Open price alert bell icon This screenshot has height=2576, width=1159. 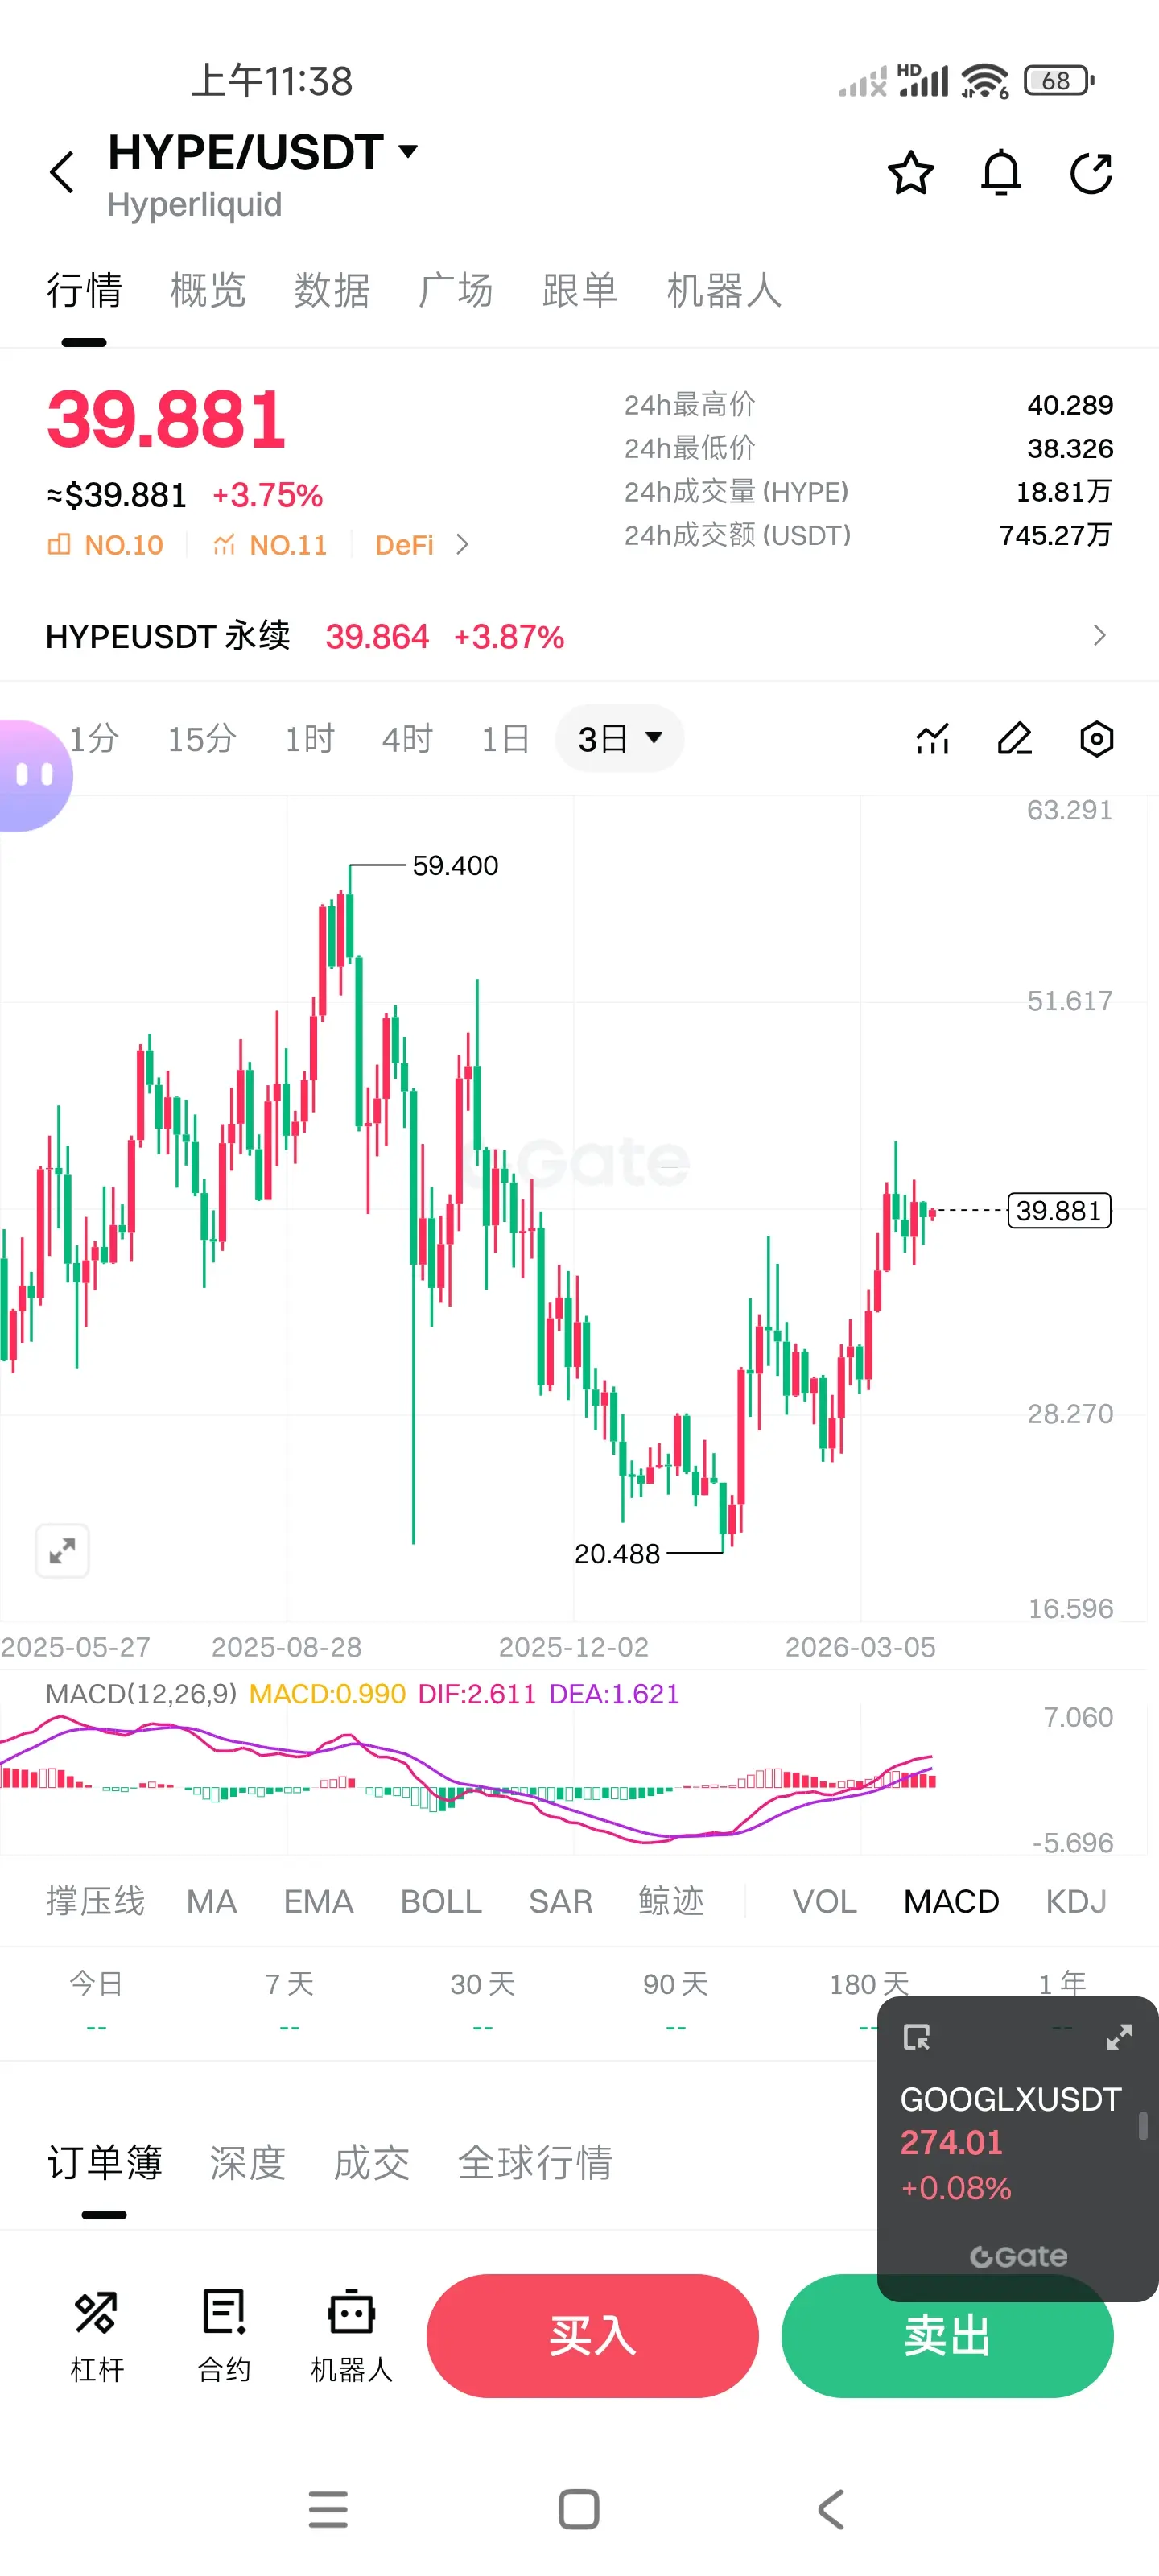(1000, 173)
